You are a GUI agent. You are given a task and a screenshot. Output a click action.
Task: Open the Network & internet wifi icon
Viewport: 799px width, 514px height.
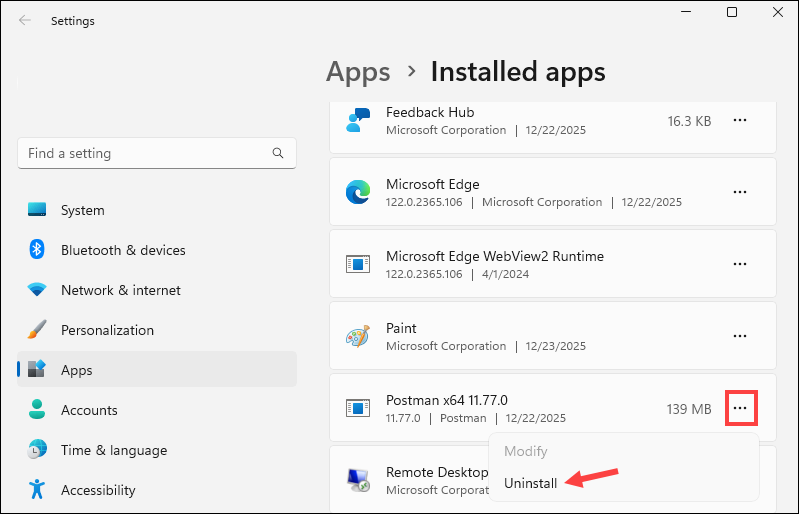click(37, 290)
